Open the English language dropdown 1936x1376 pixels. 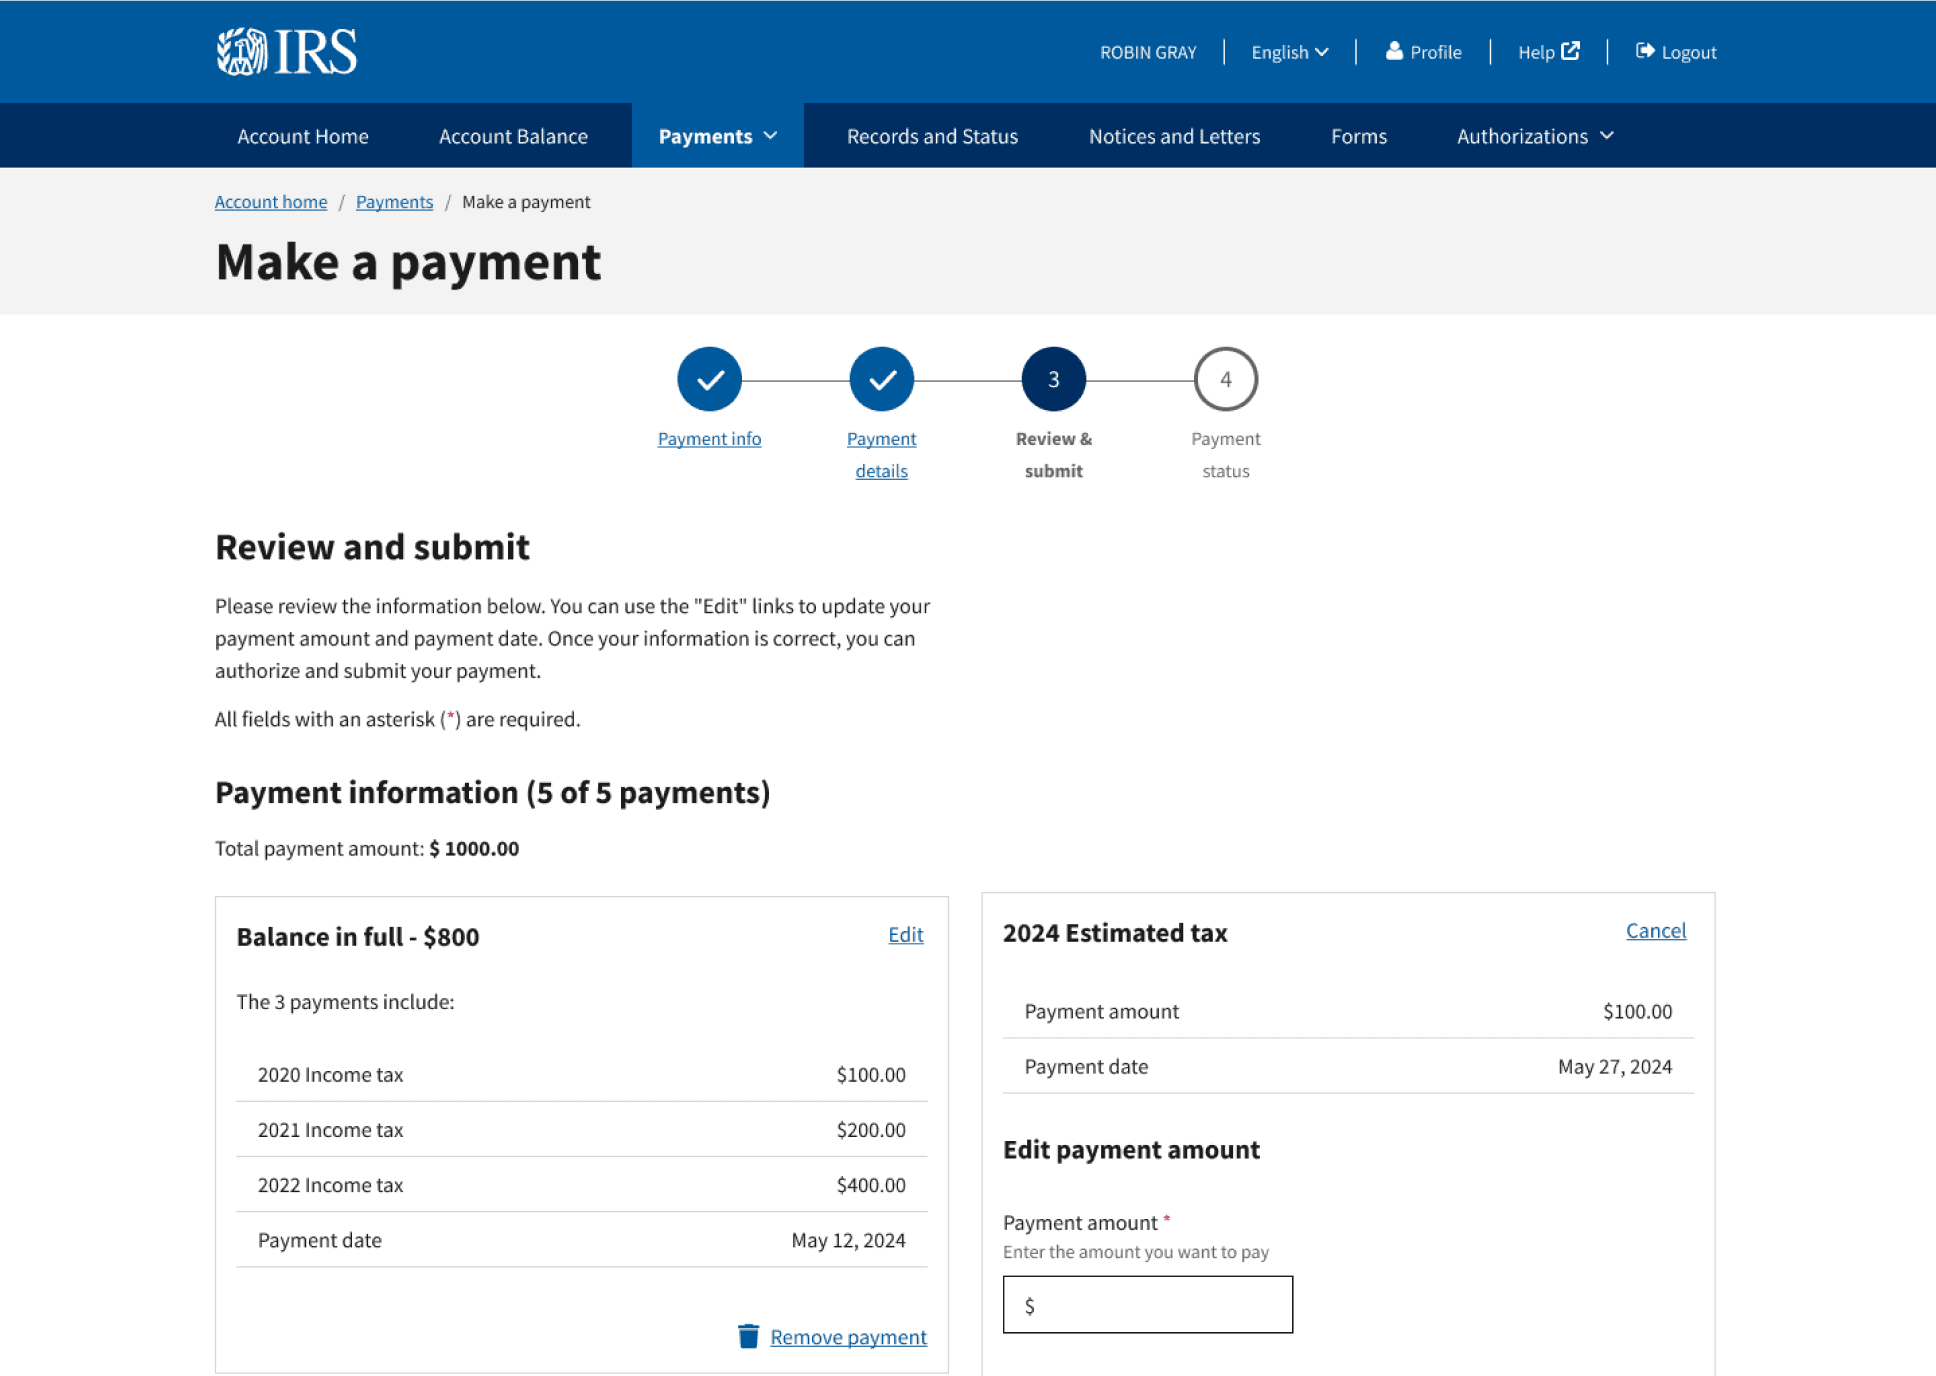(1289, 52)
